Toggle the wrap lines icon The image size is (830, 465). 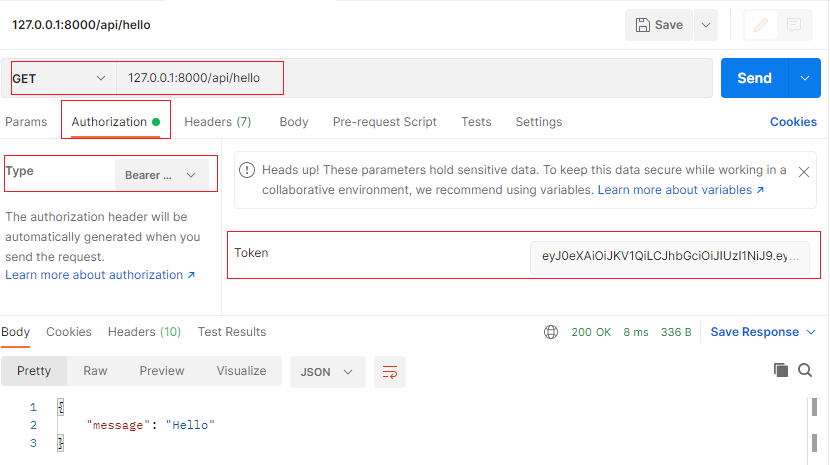[x=389, y=372]
